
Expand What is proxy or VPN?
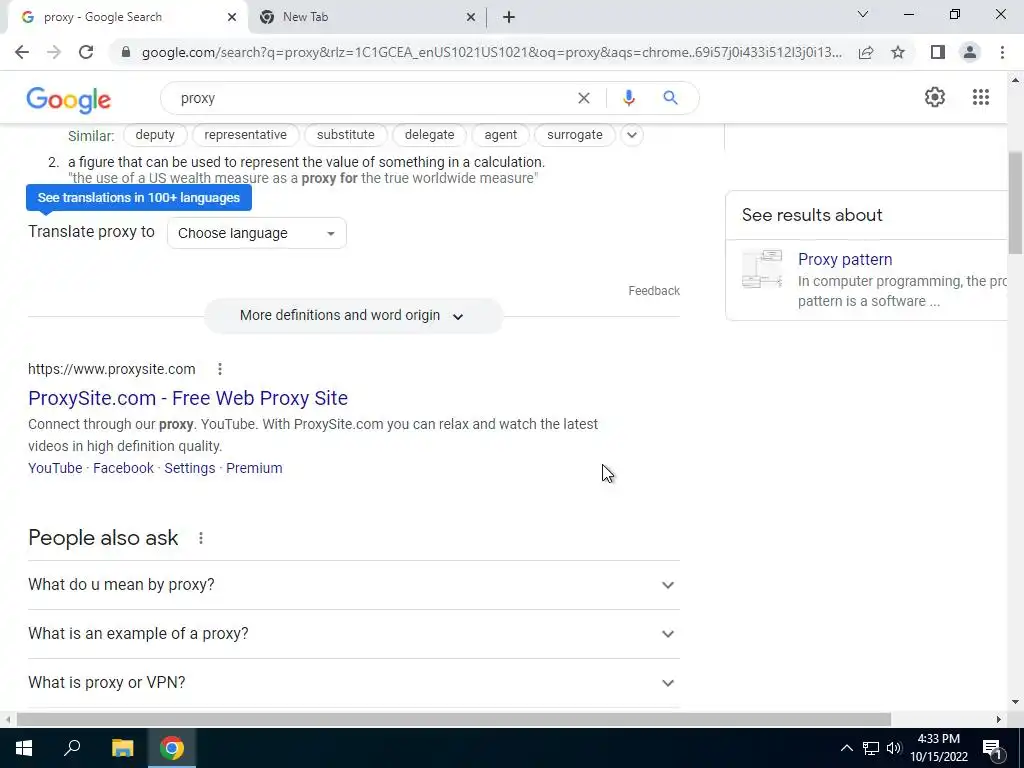point(353,682)
